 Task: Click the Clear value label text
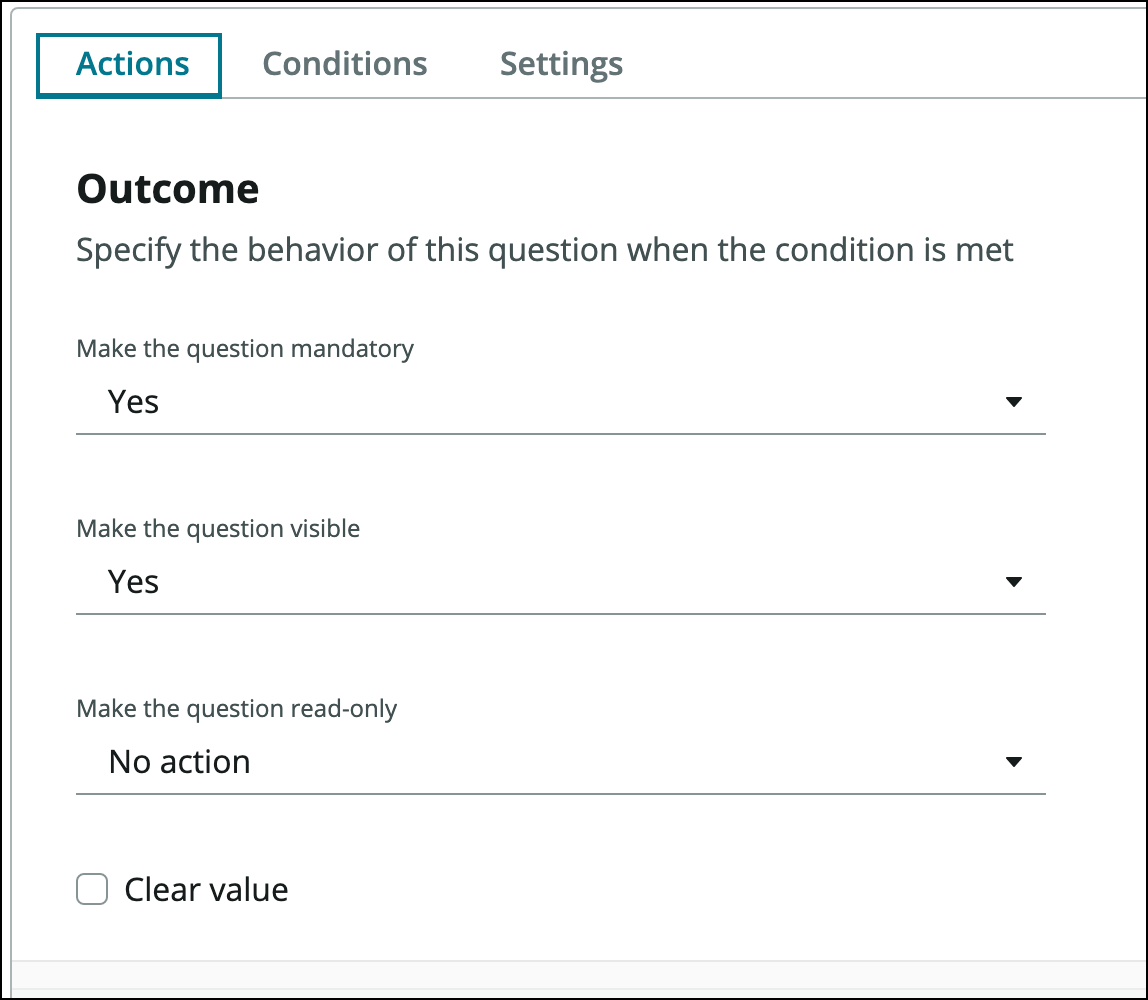(206, 890)
